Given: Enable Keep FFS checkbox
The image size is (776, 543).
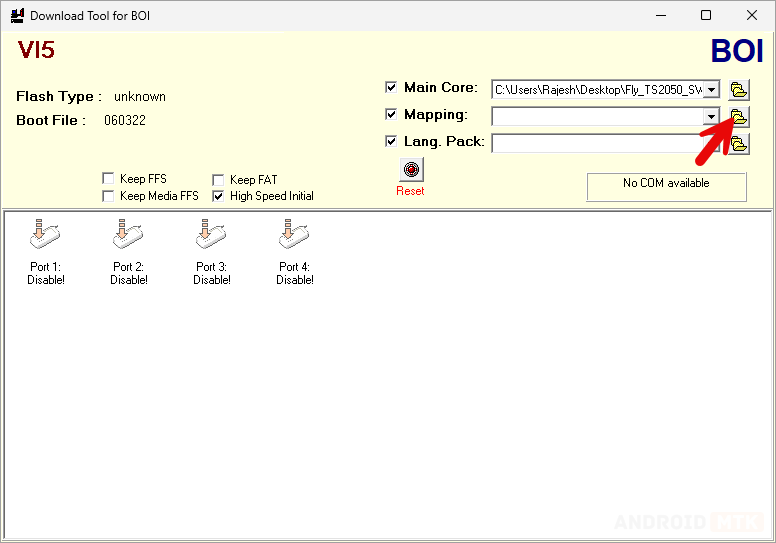Looking at the screenshot, I should click(108, 180).
